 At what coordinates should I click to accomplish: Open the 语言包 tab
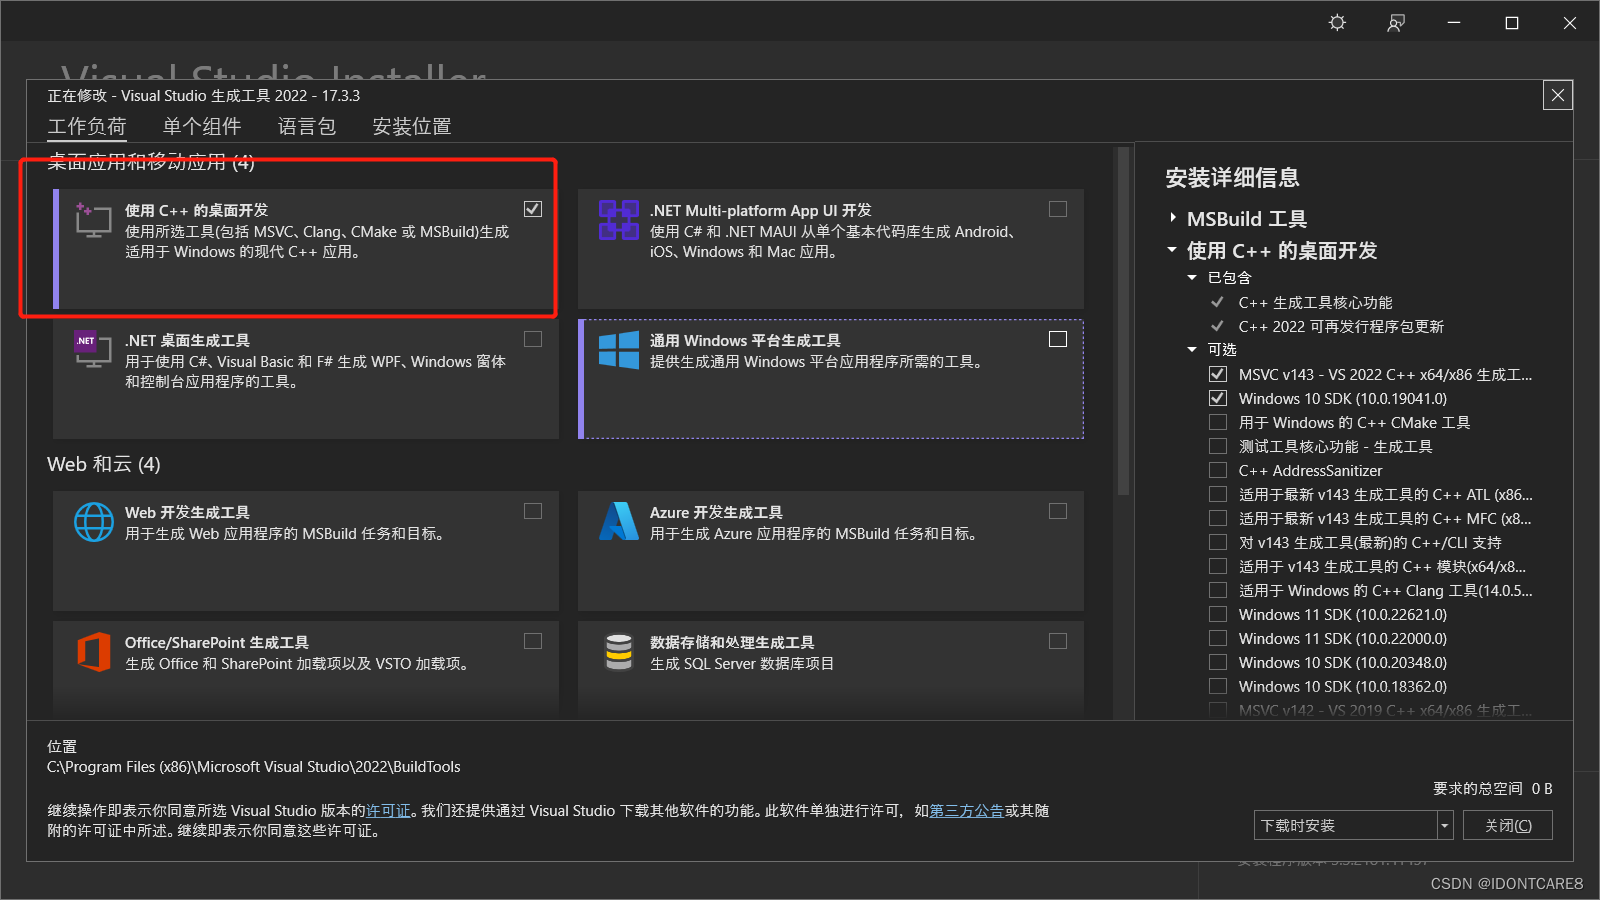306,126
